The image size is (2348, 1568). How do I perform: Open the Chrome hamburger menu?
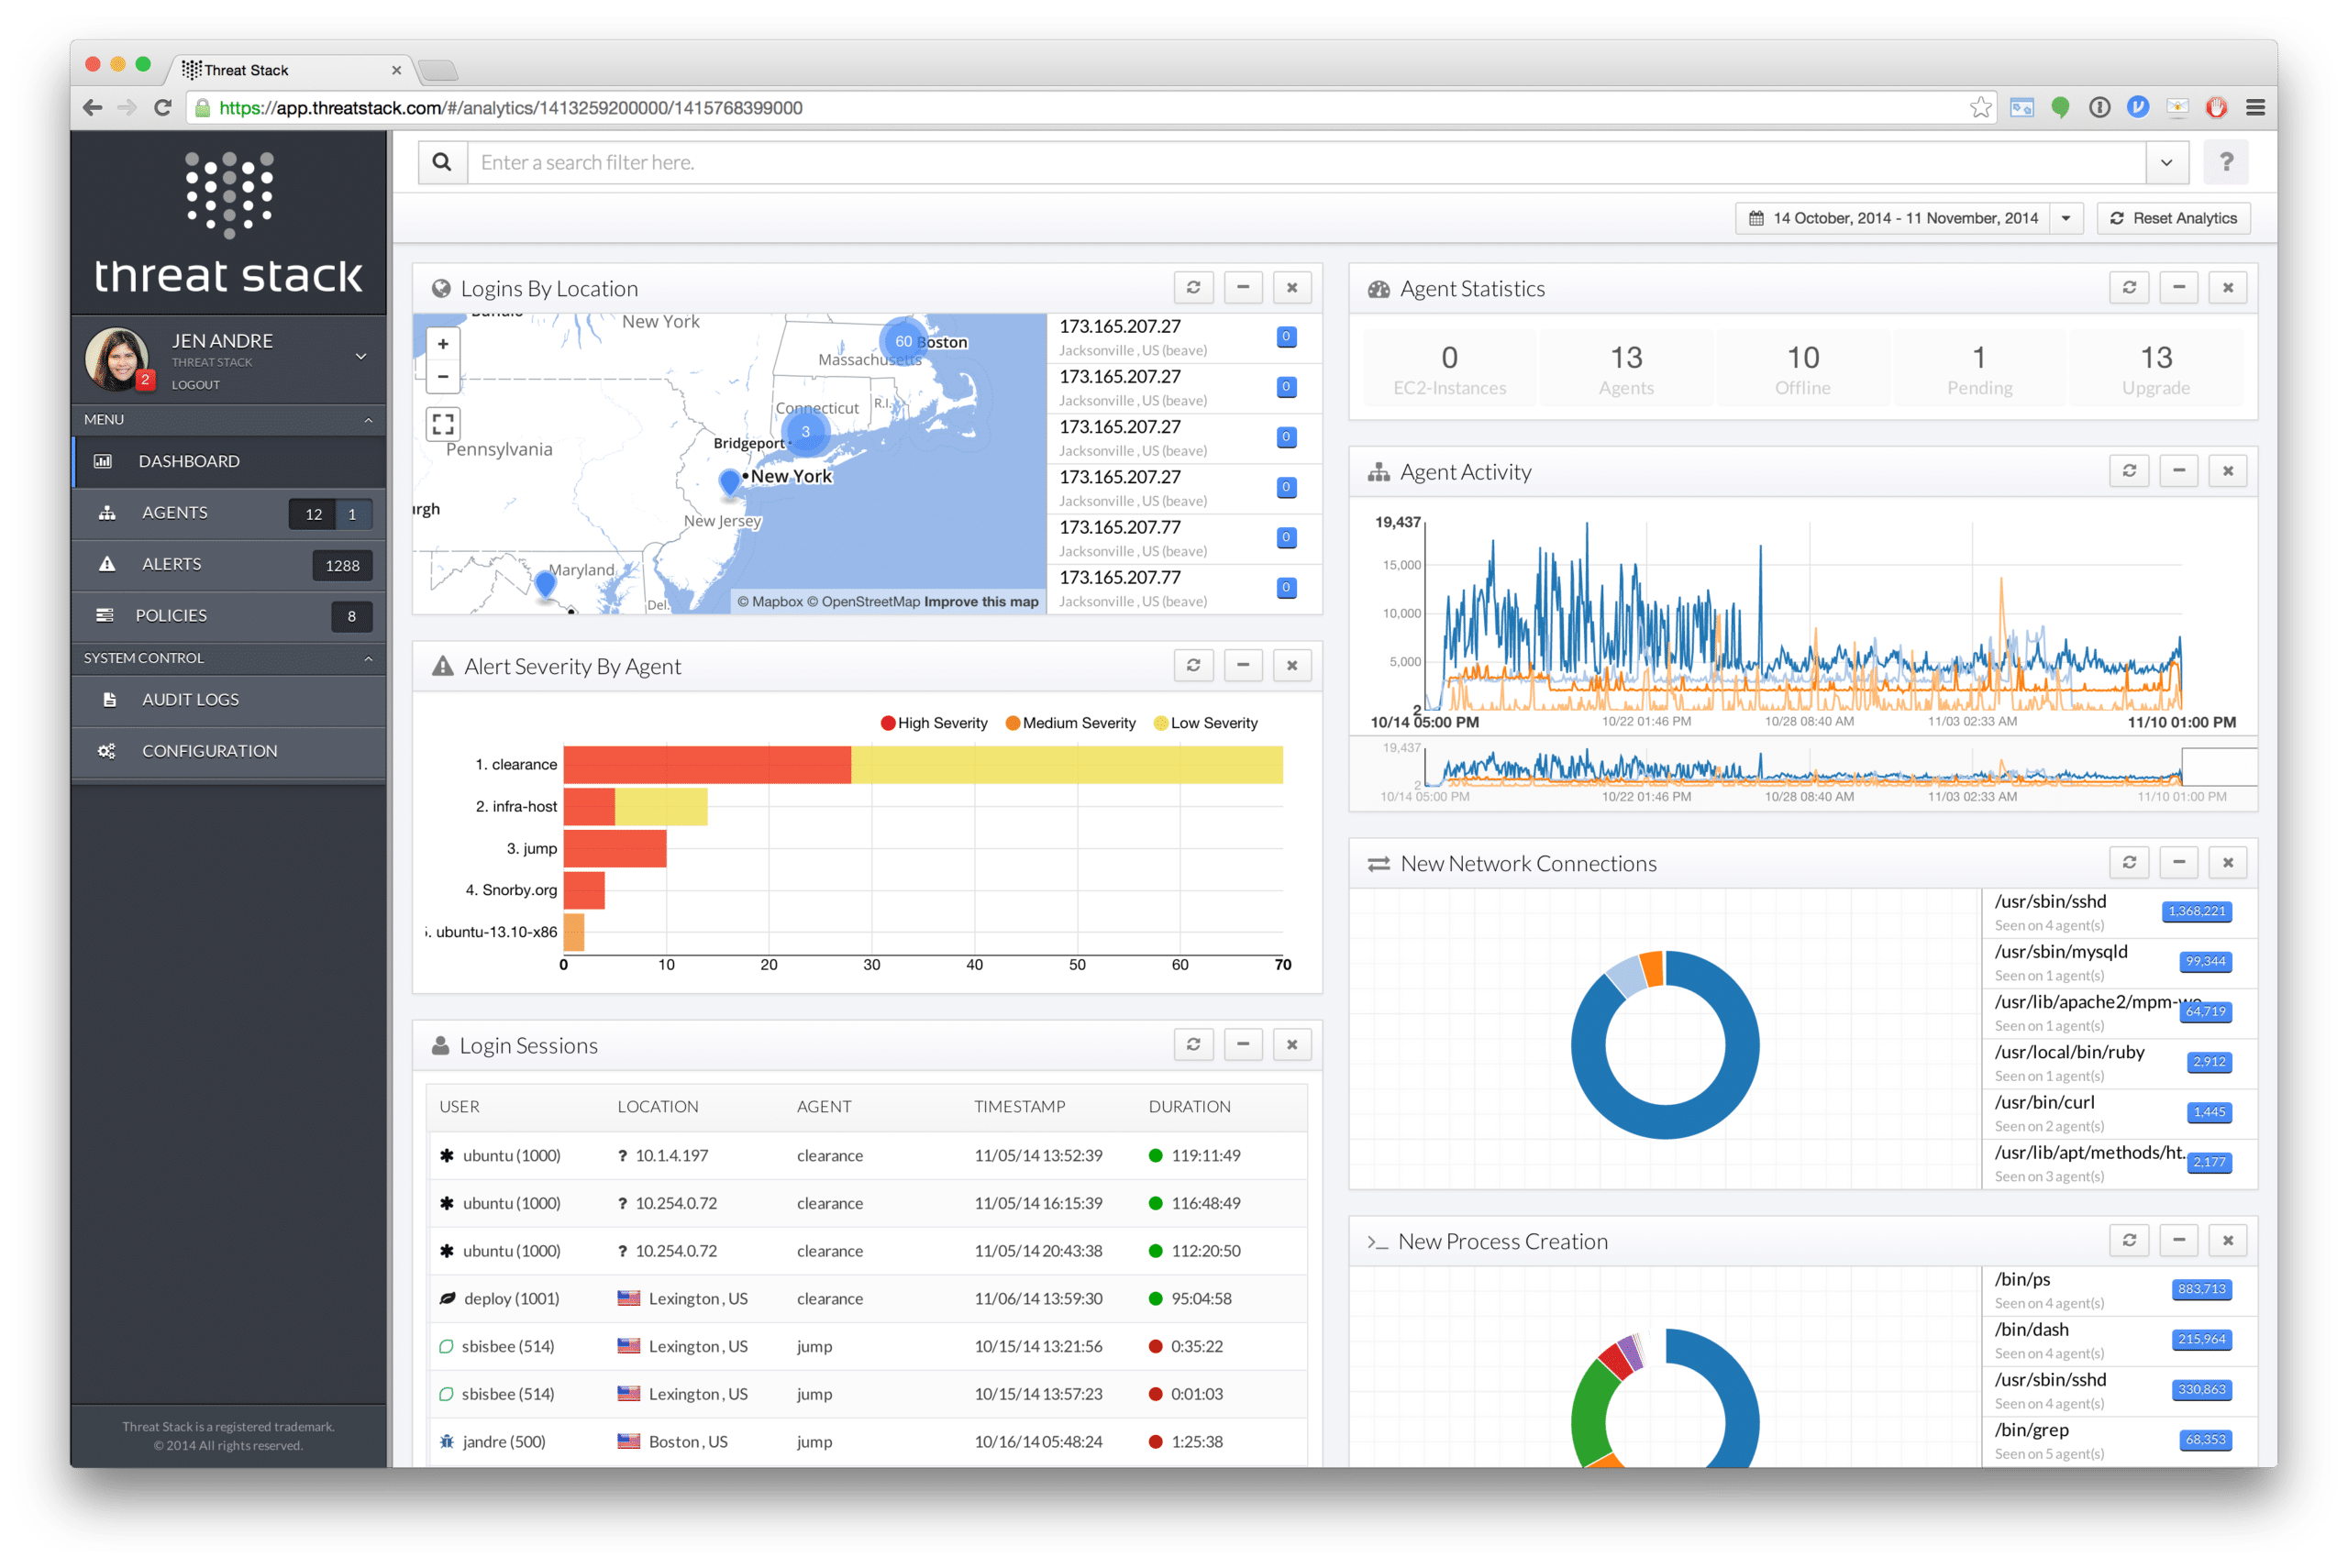2255,107
